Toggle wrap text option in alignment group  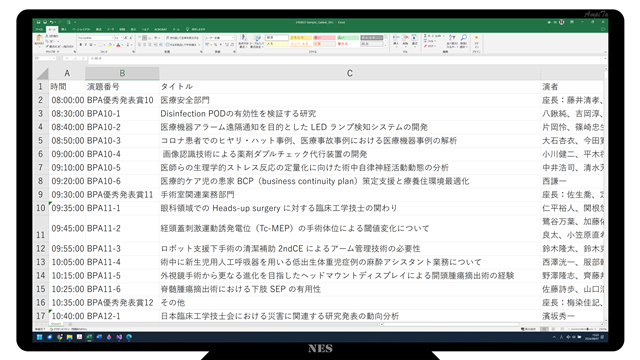tap(182, 38)
